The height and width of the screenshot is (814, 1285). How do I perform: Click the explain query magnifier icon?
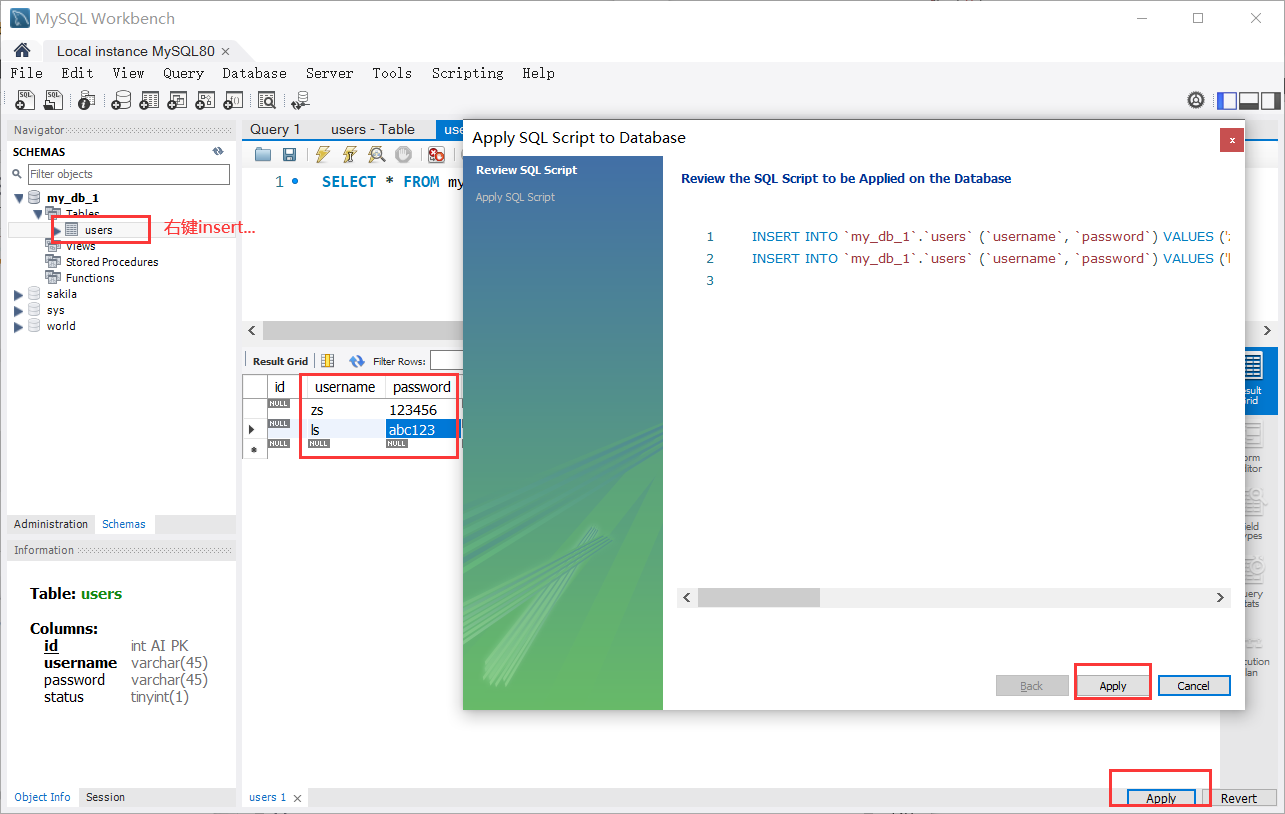376,154
